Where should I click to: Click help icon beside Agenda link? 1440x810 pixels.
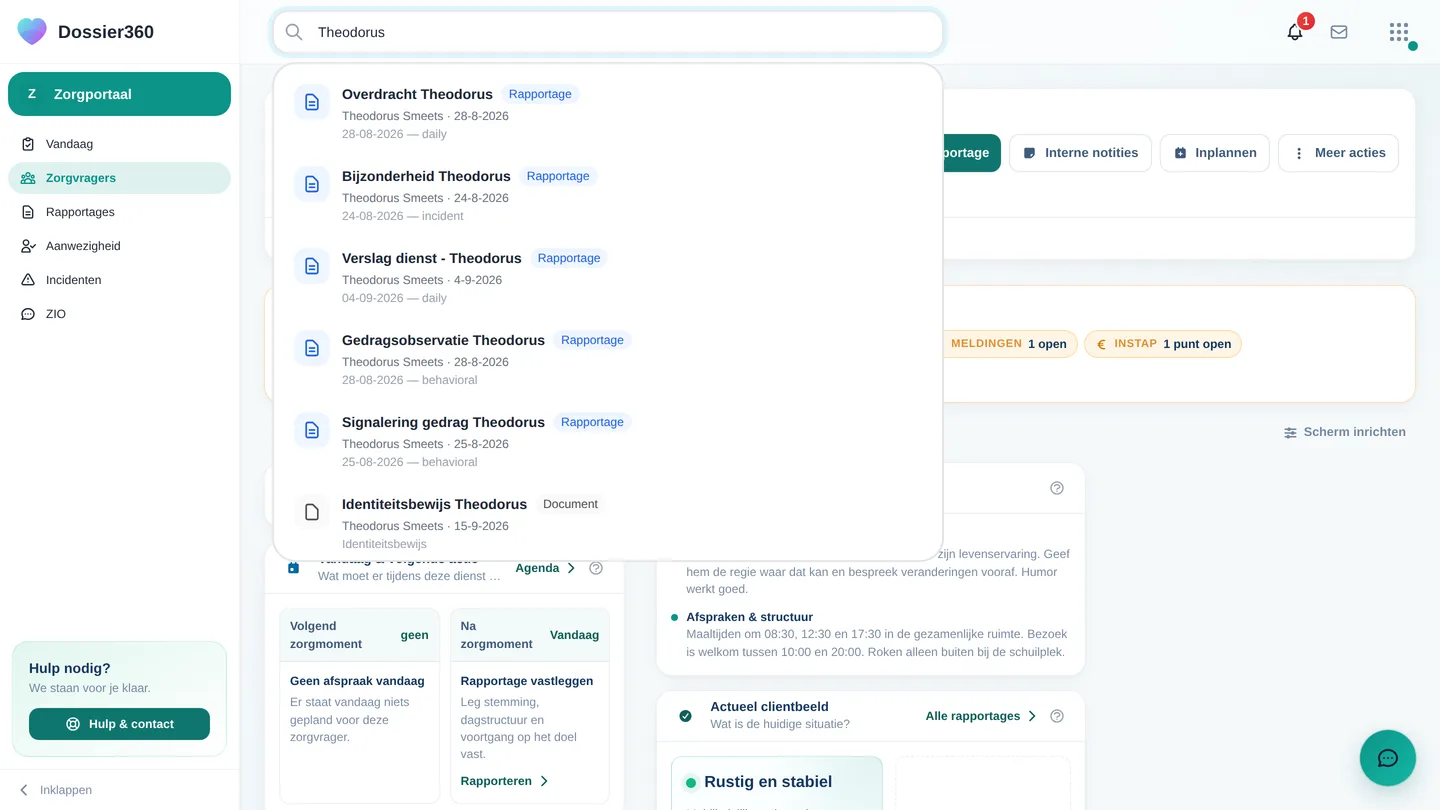[596, 568]
